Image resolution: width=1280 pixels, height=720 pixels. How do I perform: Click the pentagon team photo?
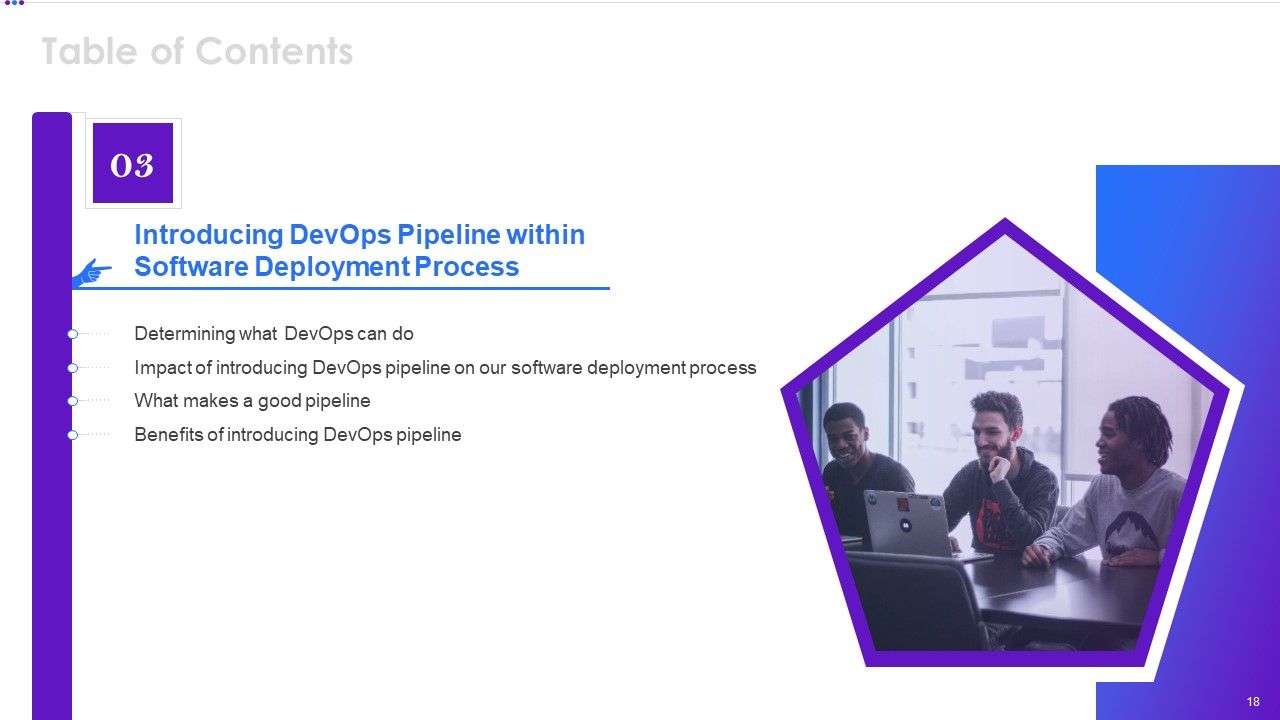point(1005,442)
